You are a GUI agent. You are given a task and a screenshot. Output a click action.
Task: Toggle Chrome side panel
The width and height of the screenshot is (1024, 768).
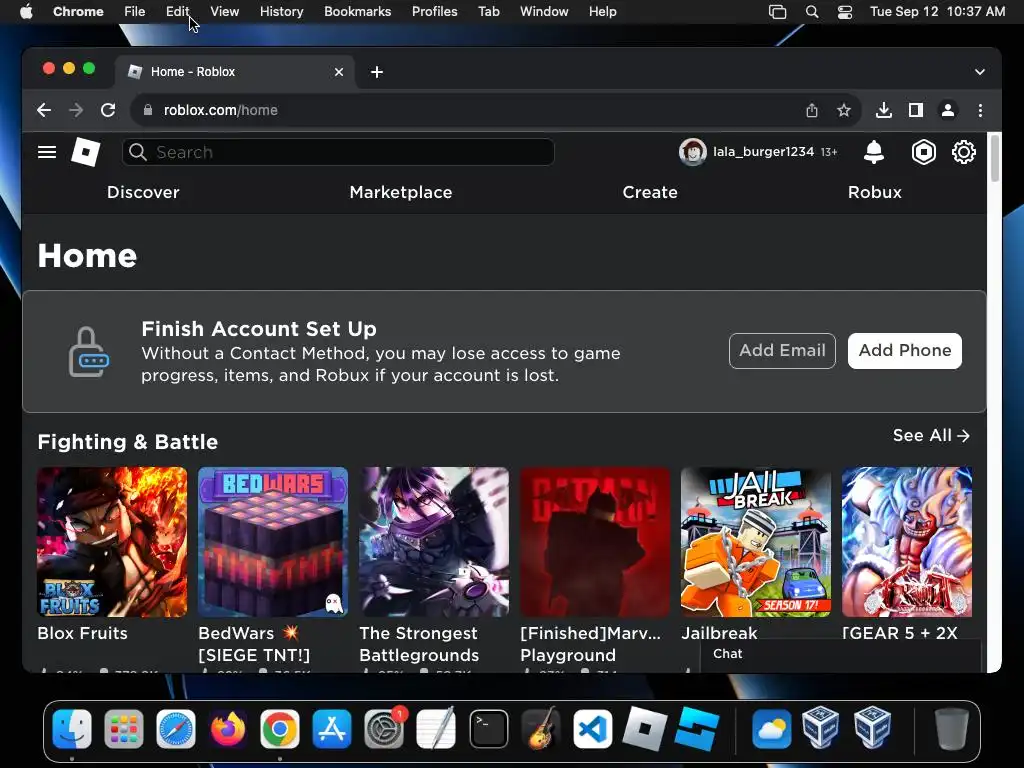click(916, 110)
